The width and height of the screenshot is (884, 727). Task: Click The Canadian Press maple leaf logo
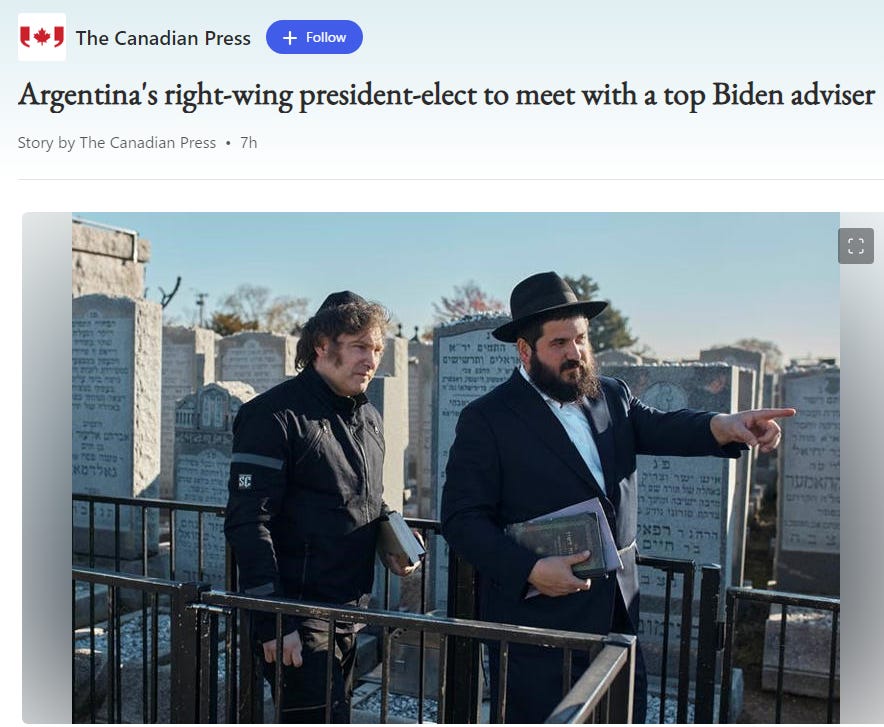tap(42, 37)
